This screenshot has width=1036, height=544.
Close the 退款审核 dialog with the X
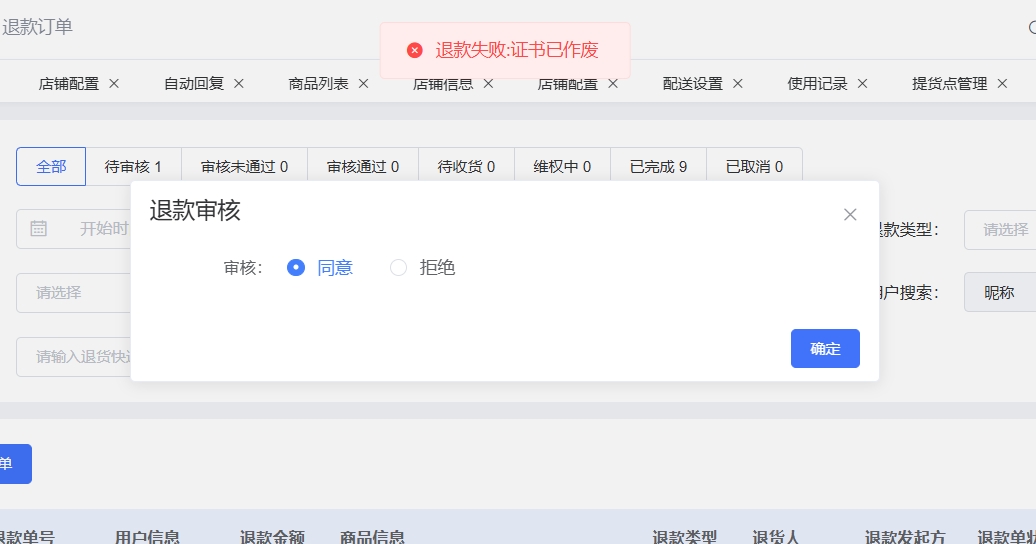(x=850, y=214)
